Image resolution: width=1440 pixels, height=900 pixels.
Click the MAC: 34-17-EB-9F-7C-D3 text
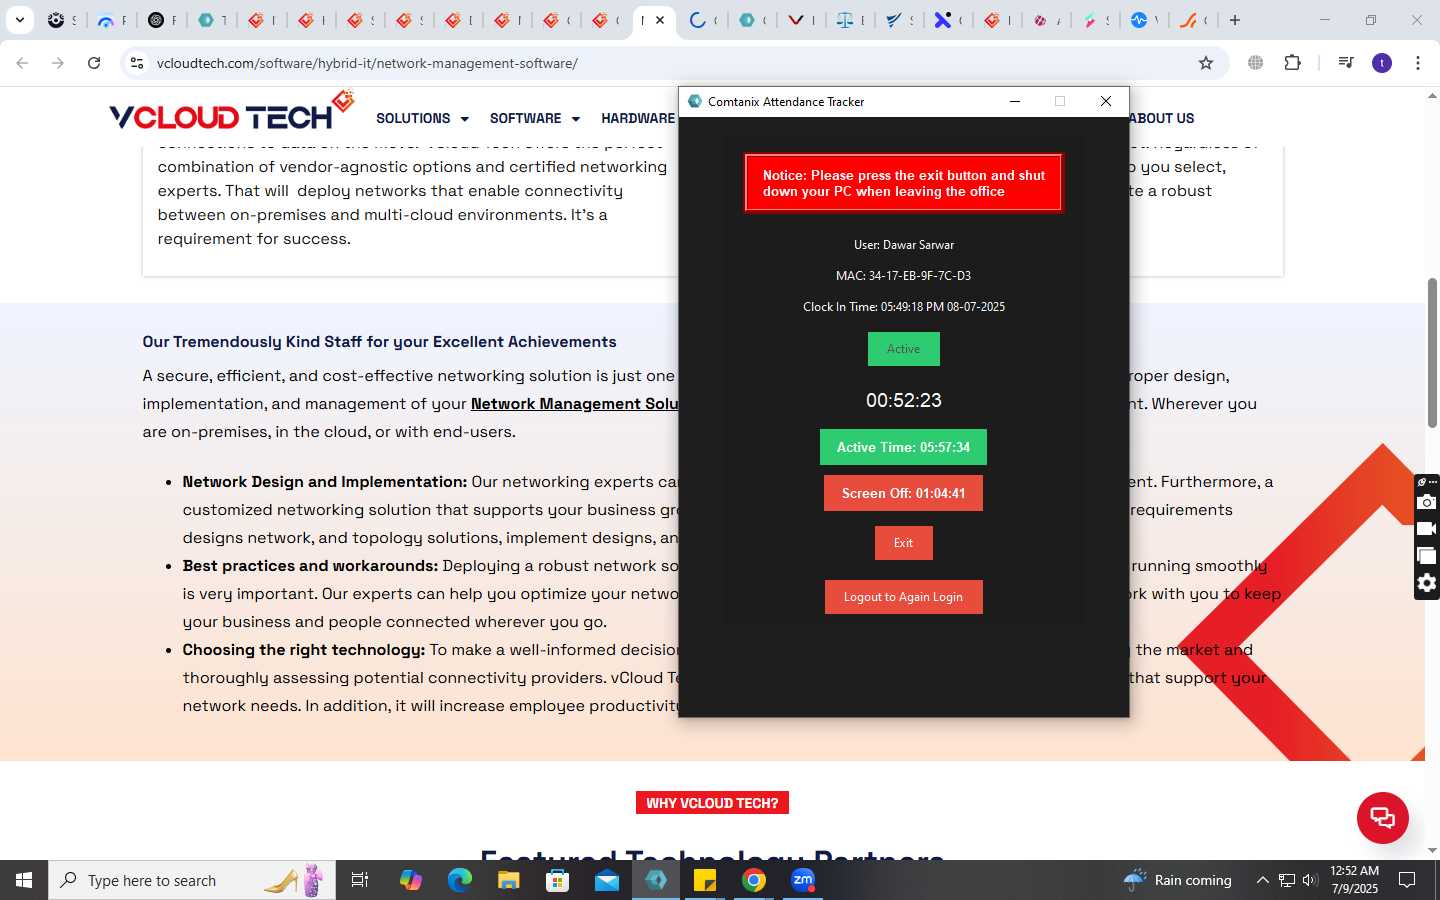pyautogui.click(x=903, y=276)
